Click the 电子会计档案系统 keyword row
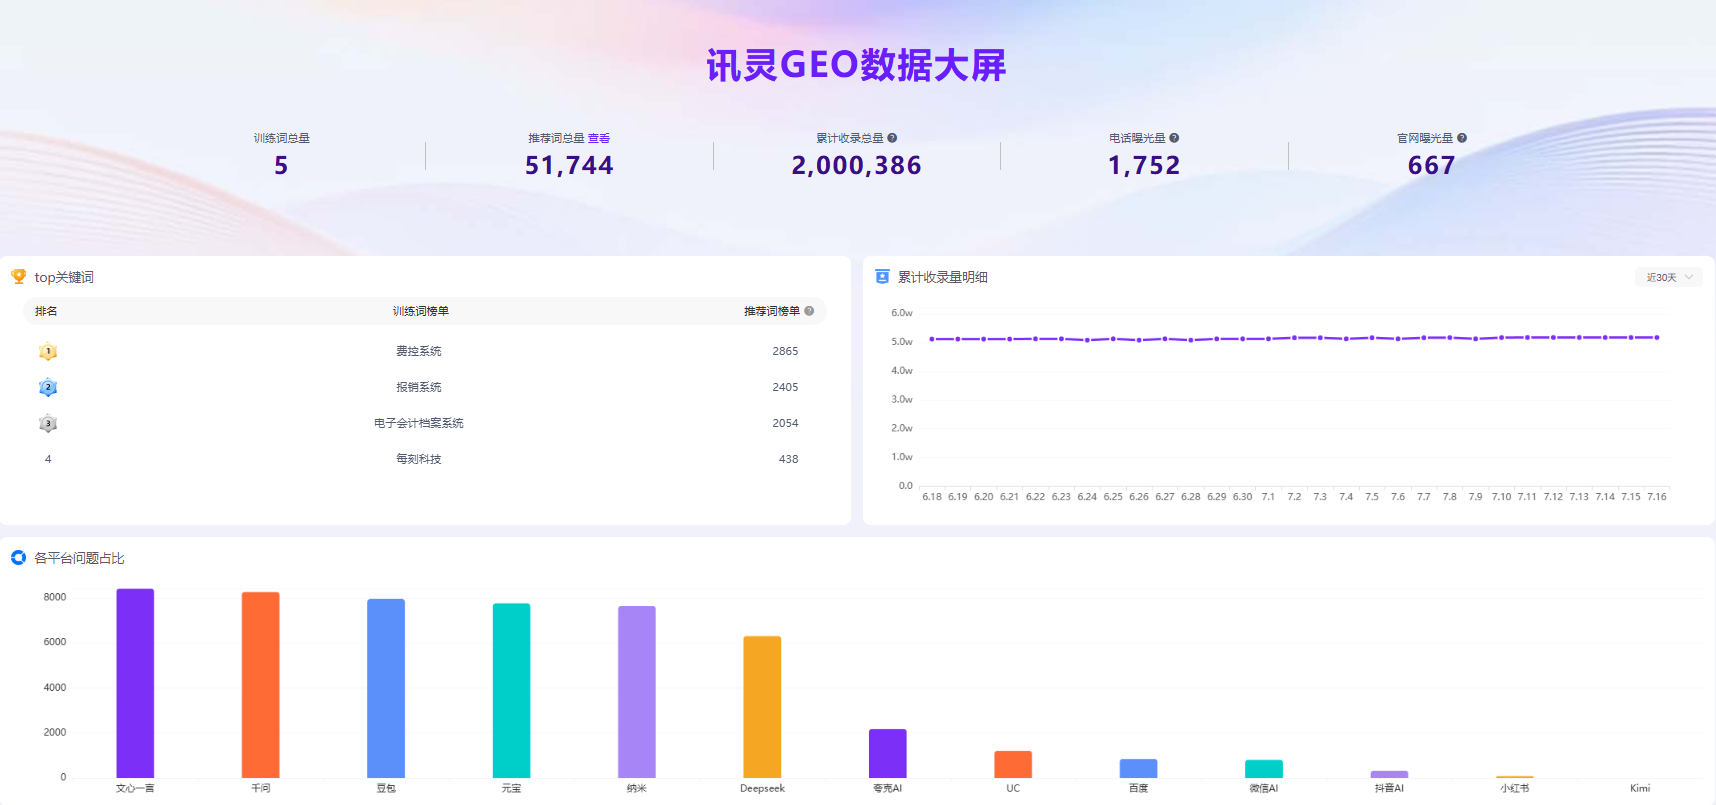 point(425,423)
